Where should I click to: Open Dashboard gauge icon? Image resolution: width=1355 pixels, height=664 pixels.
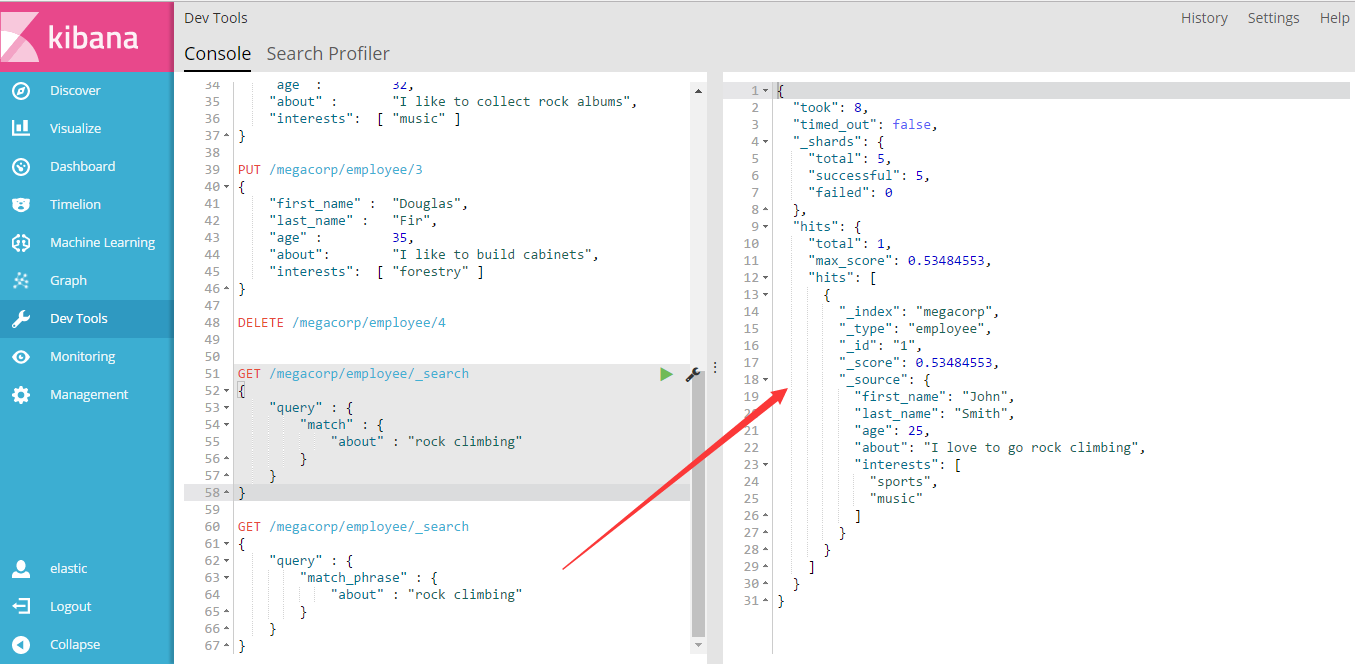click(21, 167)
